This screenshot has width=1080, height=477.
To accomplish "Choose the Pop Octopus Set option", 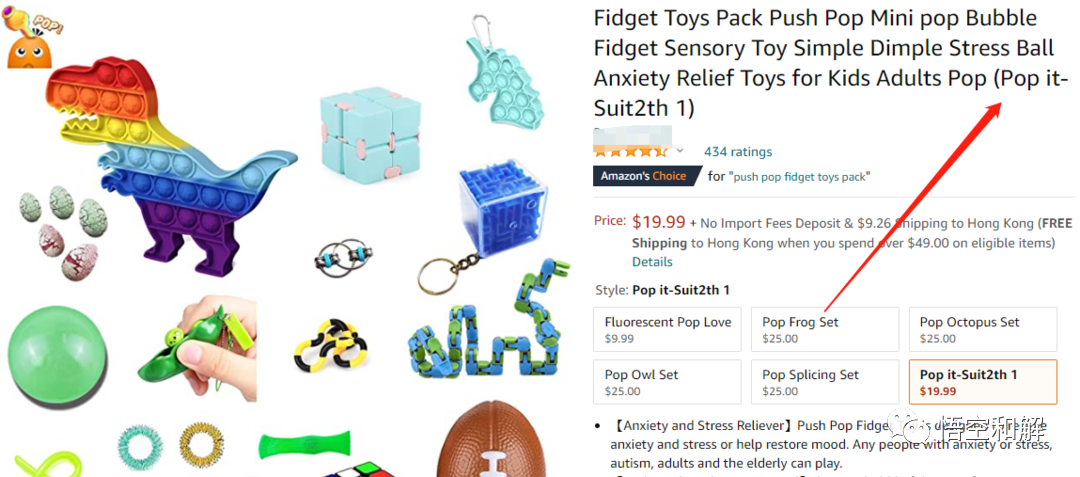I will 983,329.
